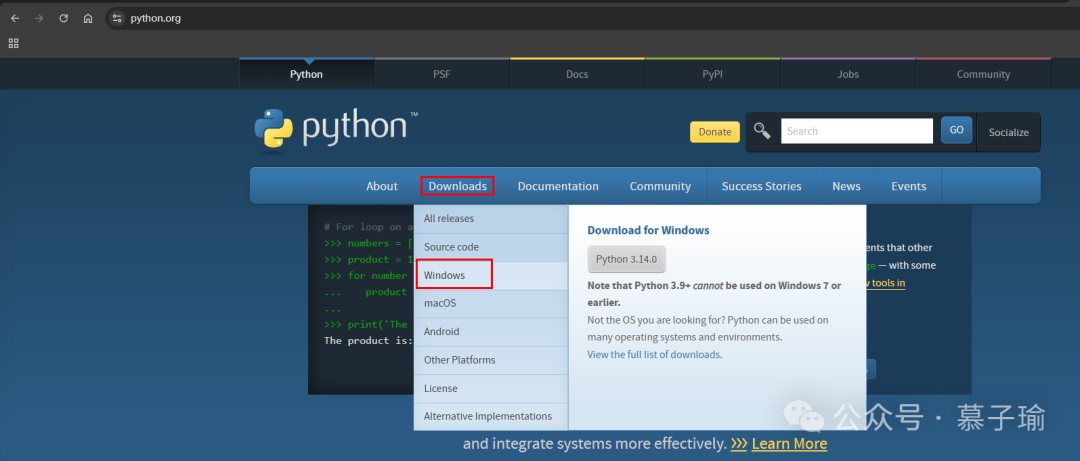This screenshot has width=1080, height=461.
Task: Focus the Search input field
Action: pos(857,131)
